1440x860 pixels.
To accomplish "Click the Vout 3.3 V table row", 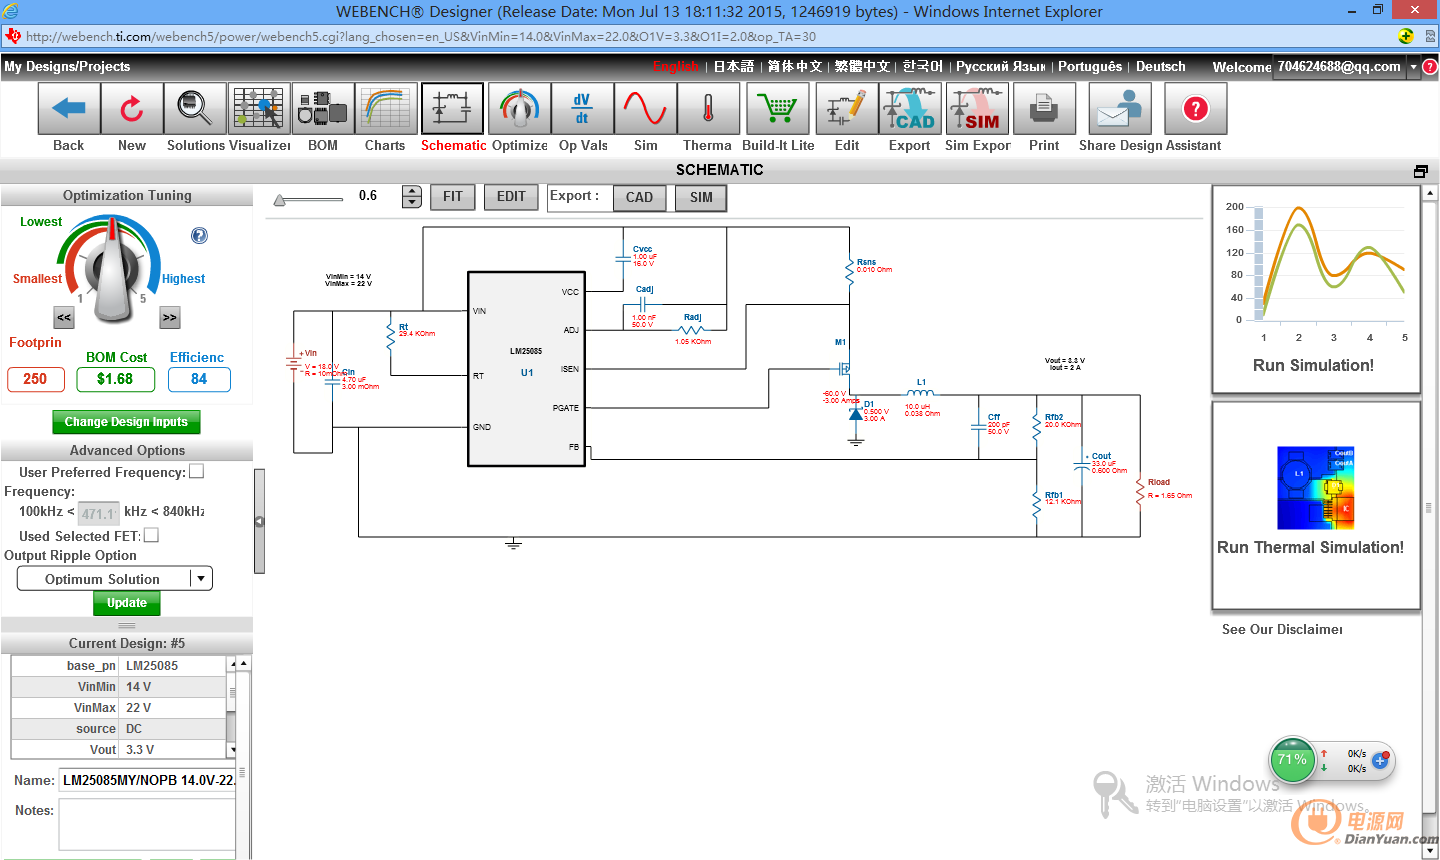I will tap(119, 750).
